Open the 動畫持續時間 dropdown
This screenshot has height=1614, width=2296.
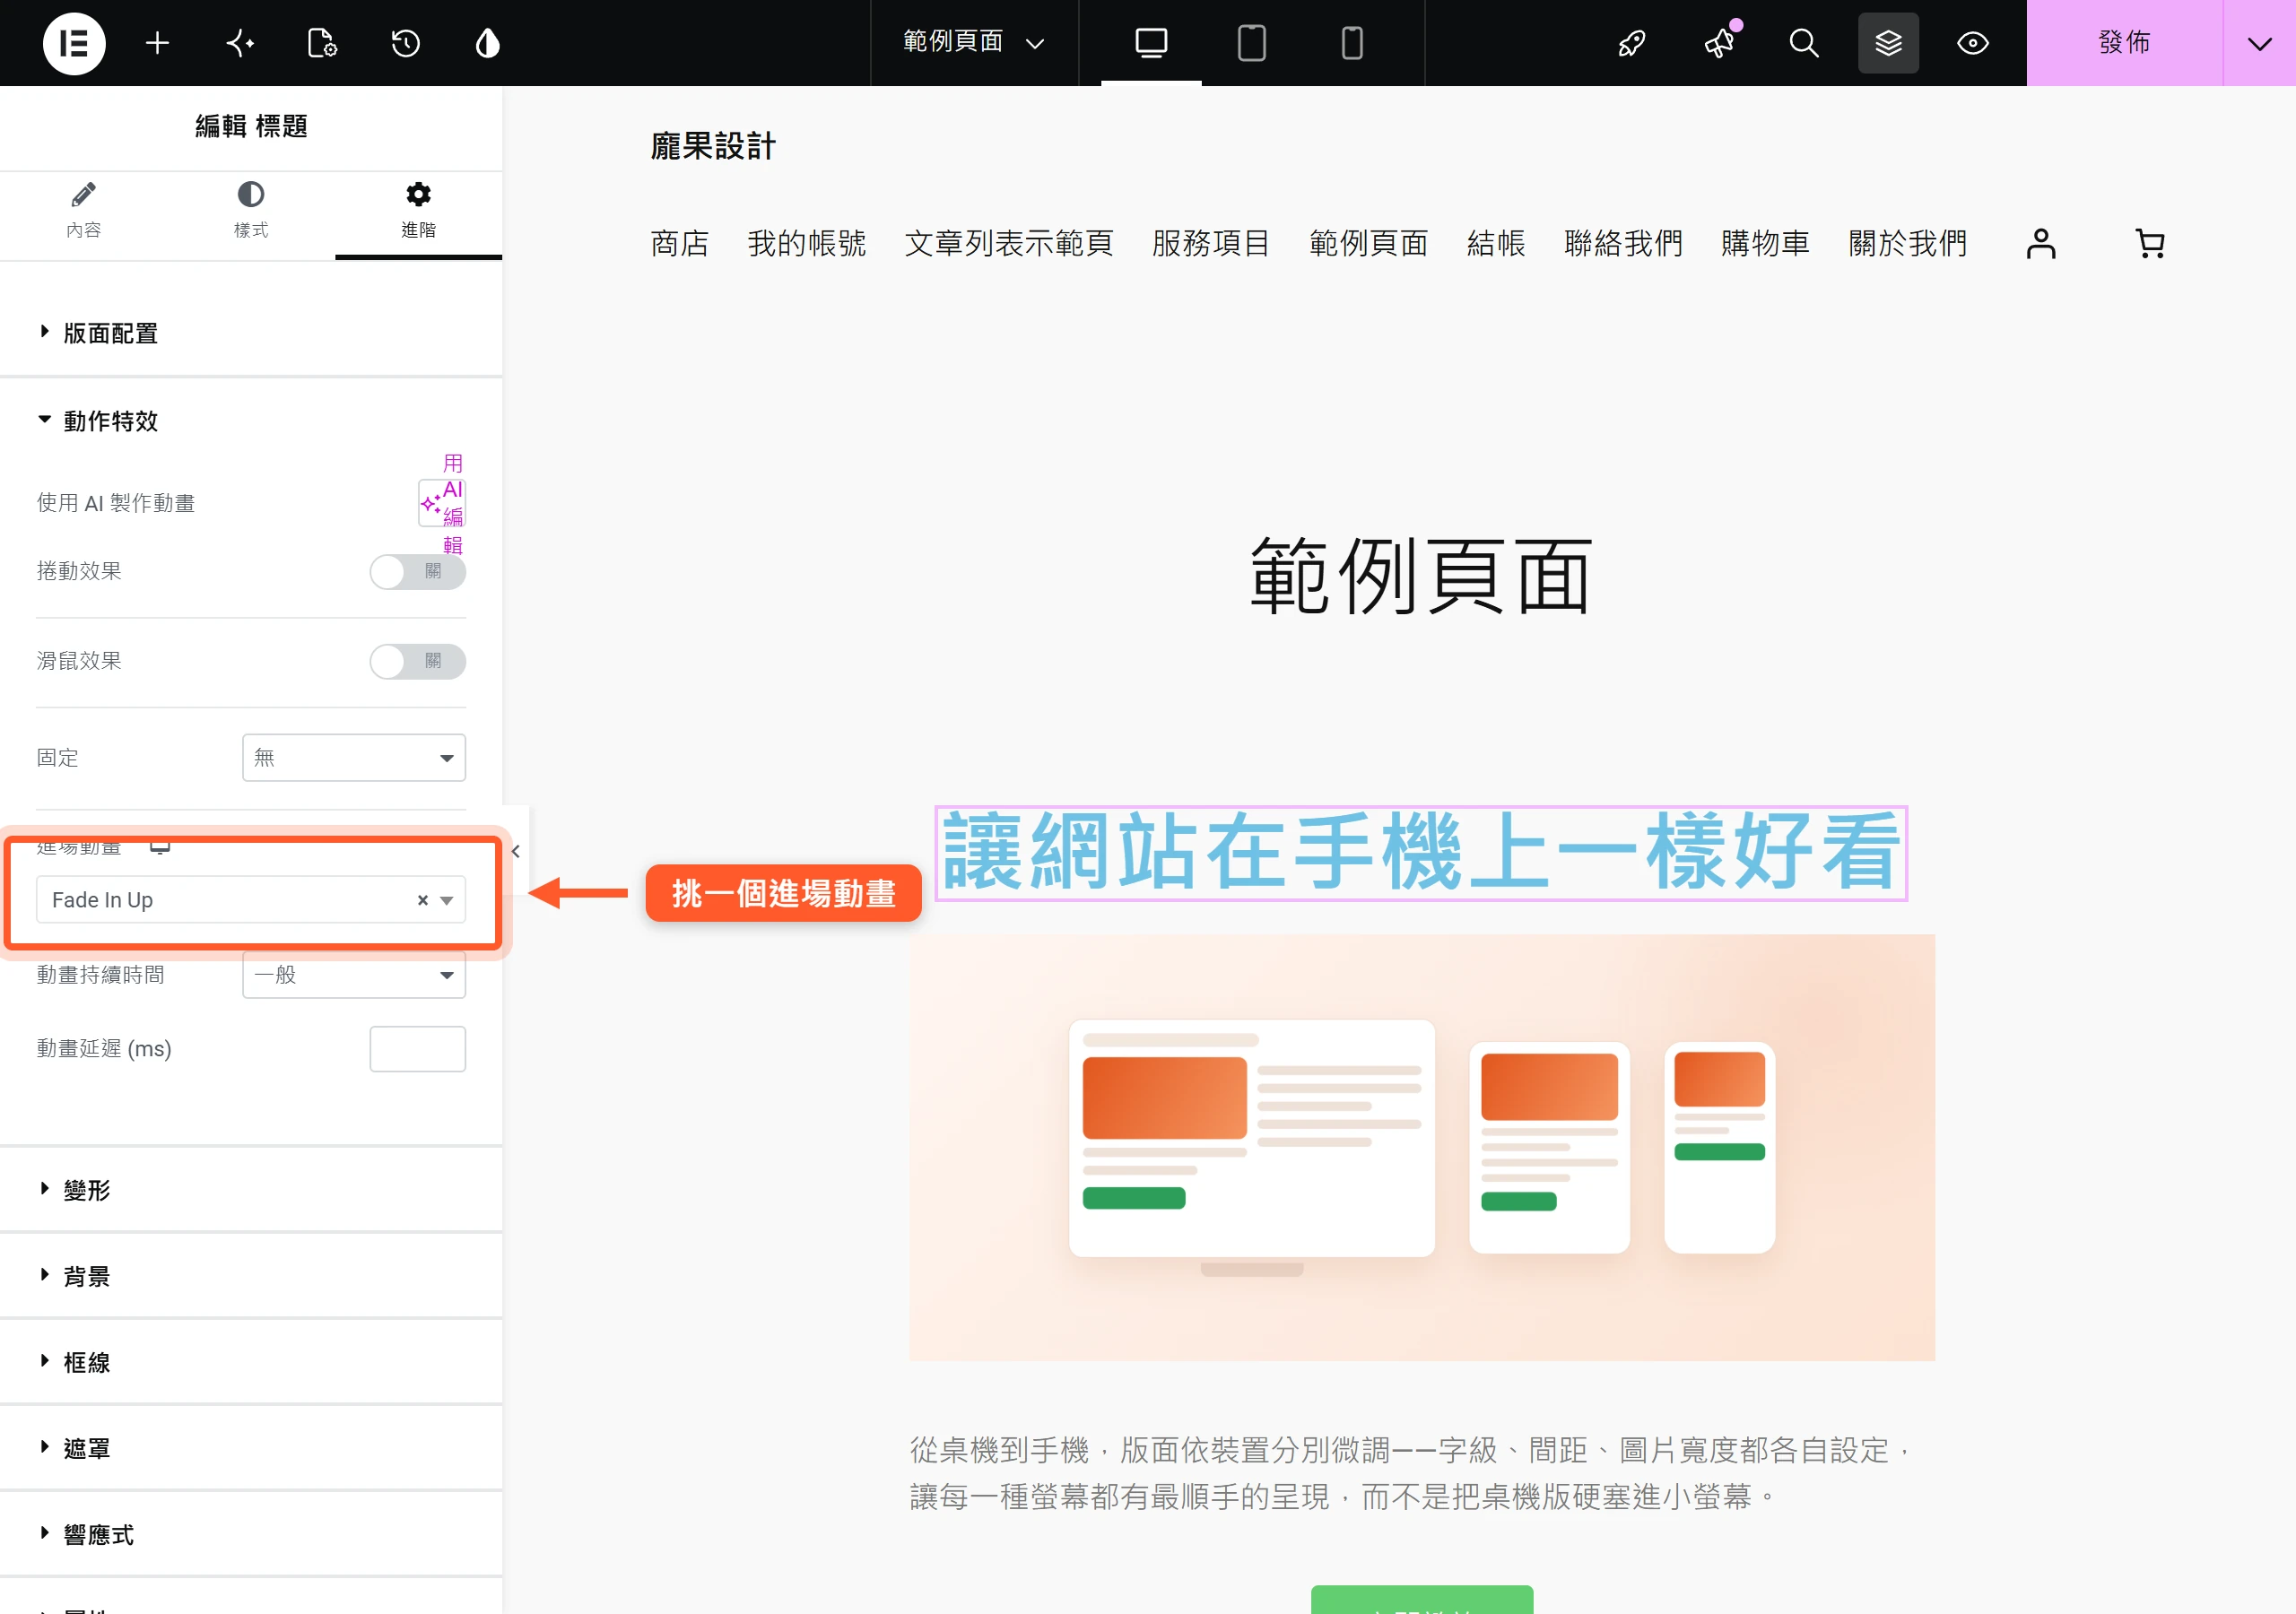pyautogui.click(x=354, y=975)
